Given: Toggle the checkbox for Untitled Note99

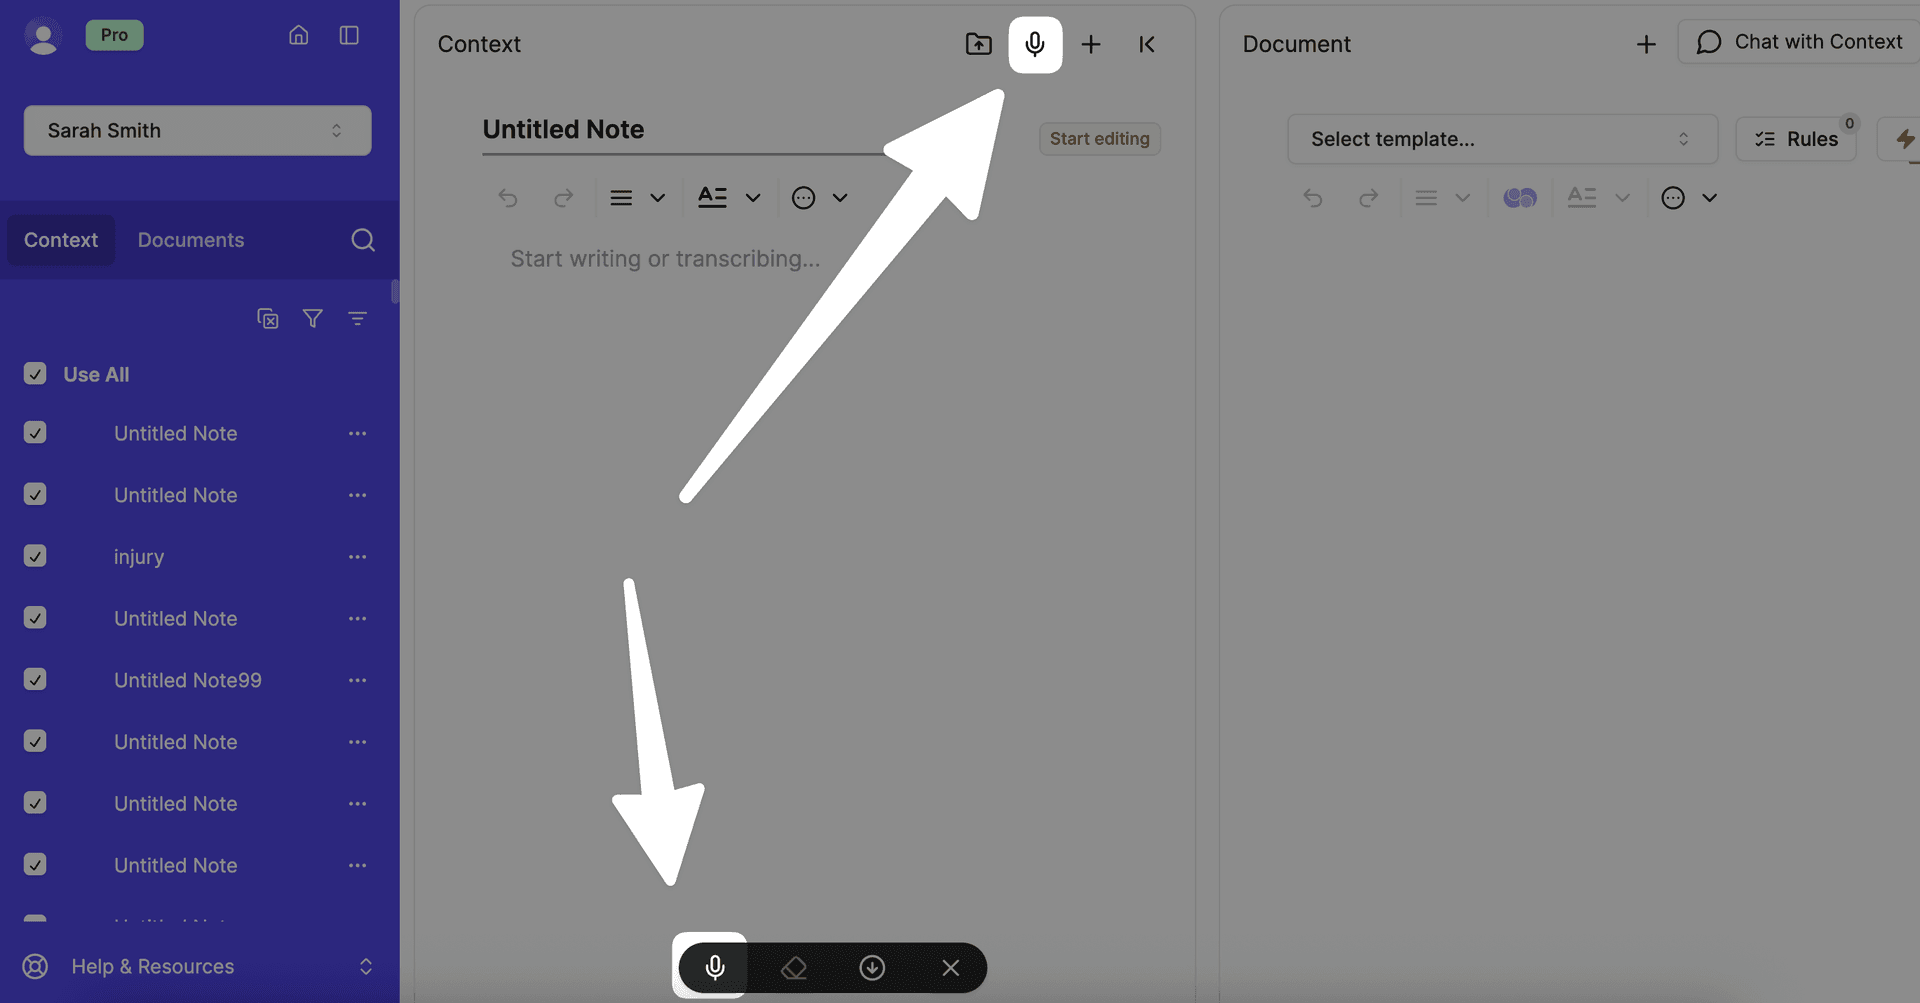Looking at the screenshot, I should 35,680.
